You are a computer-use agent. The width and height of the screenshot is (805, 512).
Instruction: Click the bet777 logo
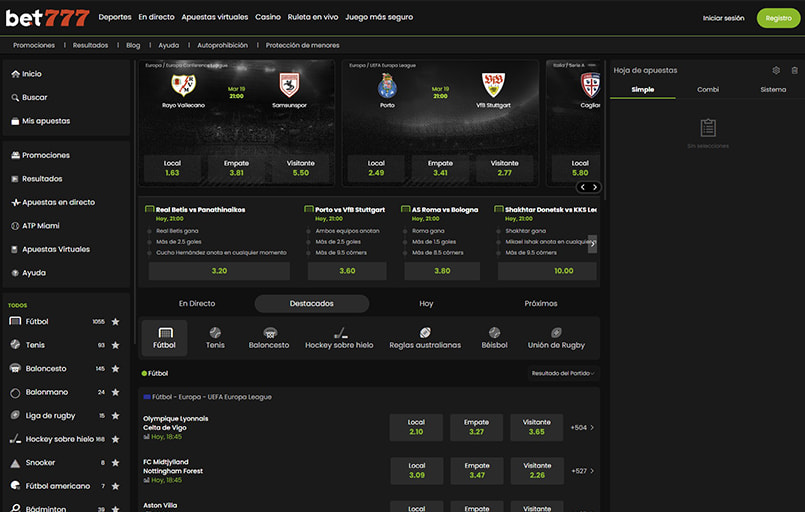pyautogui.click(x=47, y=17)
